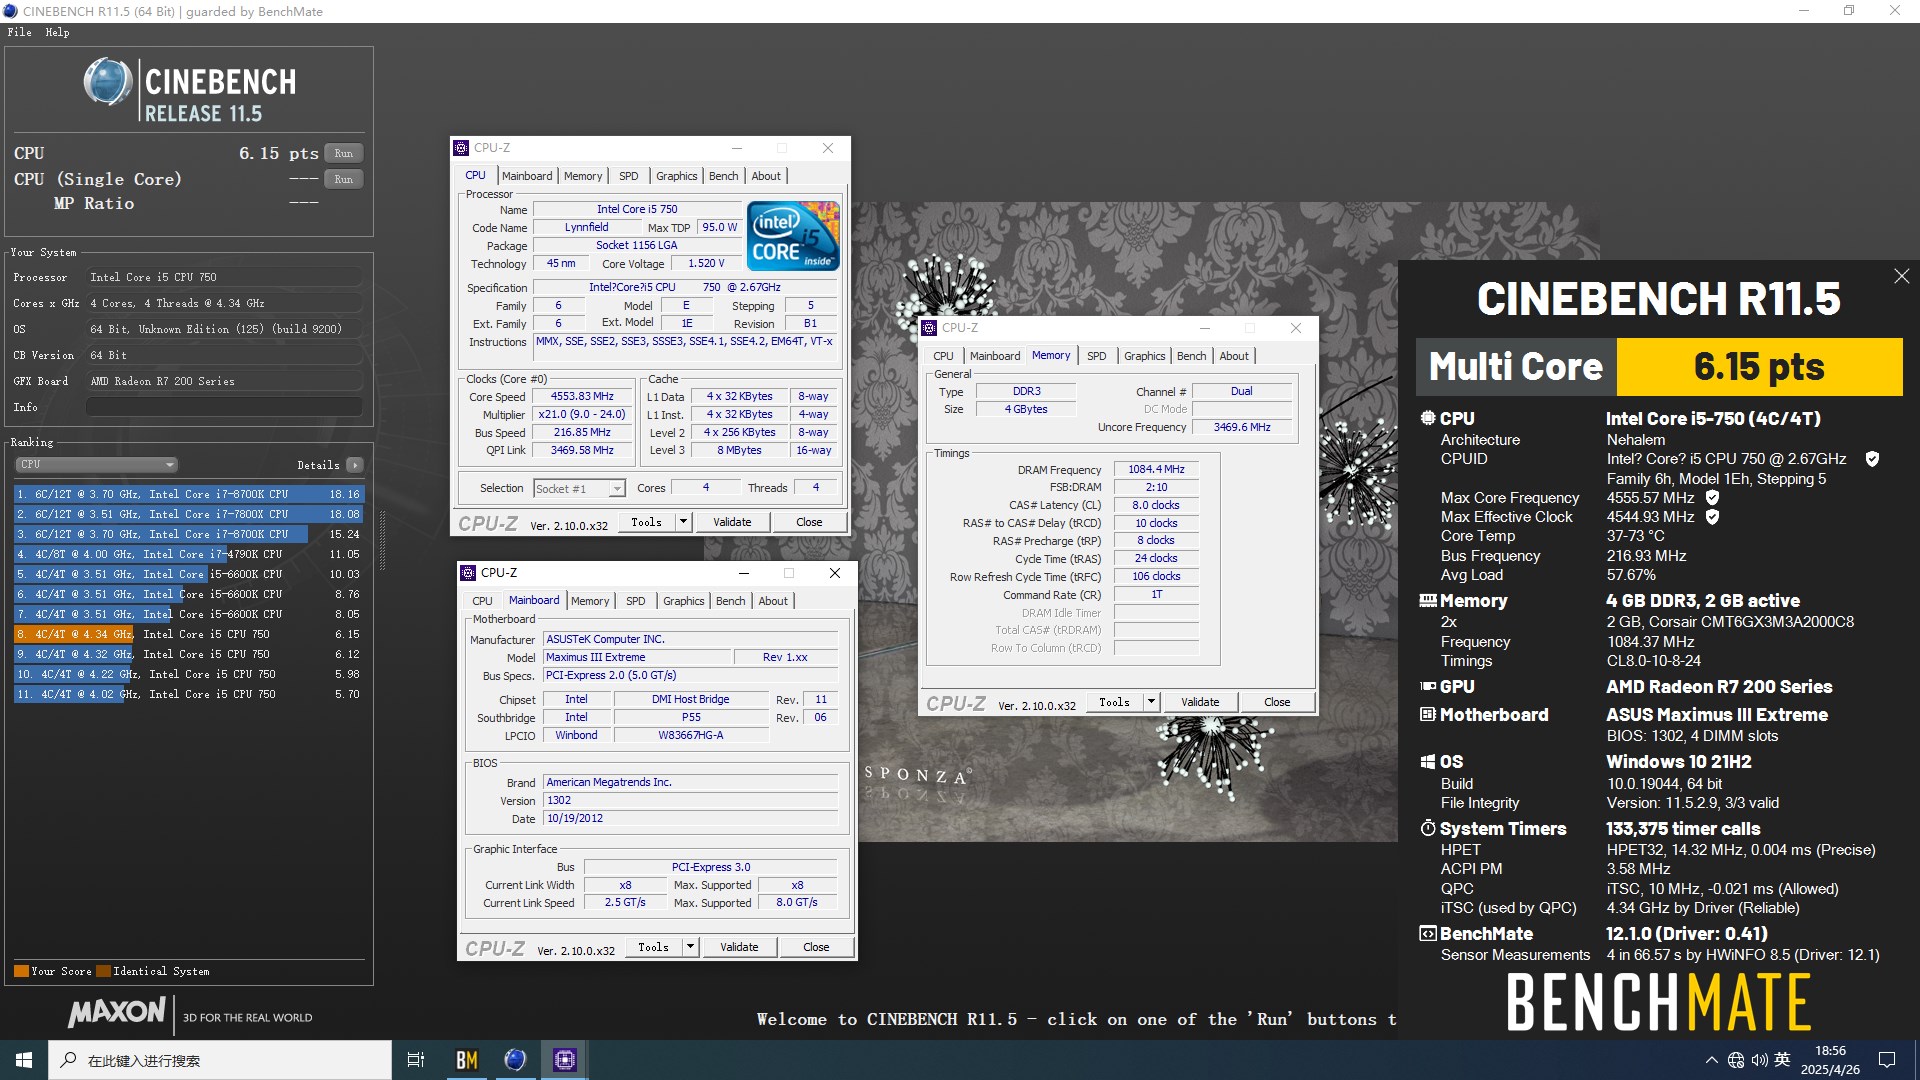
Task: Click the BenchMate Memory section icon
Action: (x=1428, y=601)
